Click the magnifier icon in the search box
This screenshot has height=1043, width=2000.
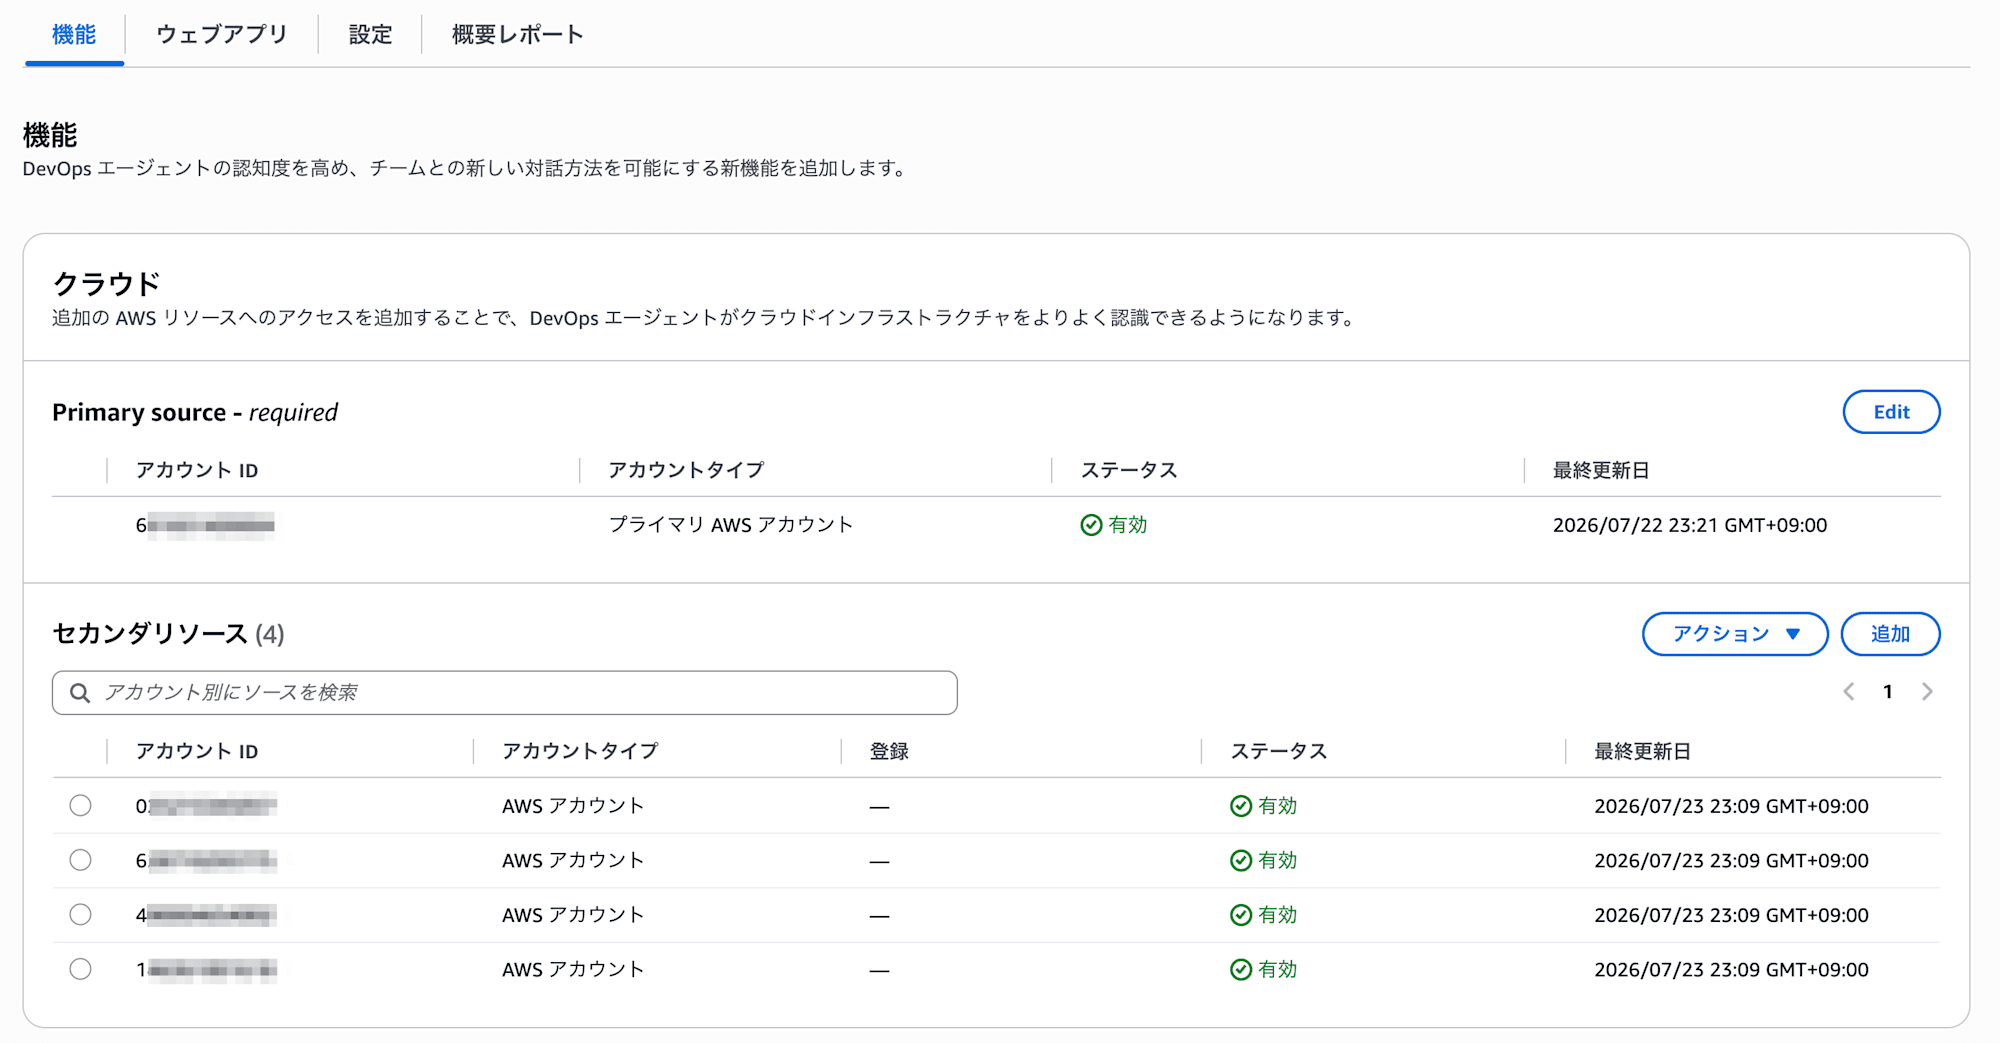pos(80,693)
